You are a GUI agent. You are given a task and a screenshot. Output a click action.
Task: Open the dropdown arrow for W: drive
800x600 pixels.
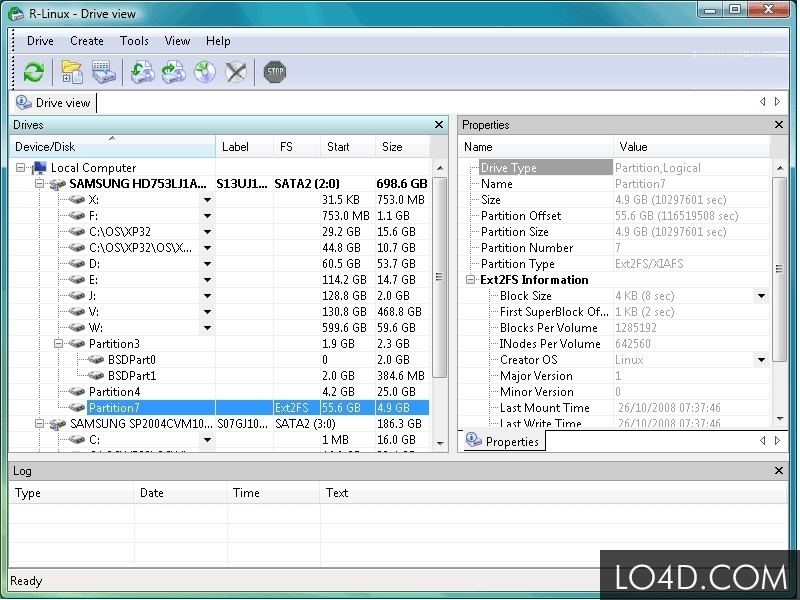coord(207,328)
